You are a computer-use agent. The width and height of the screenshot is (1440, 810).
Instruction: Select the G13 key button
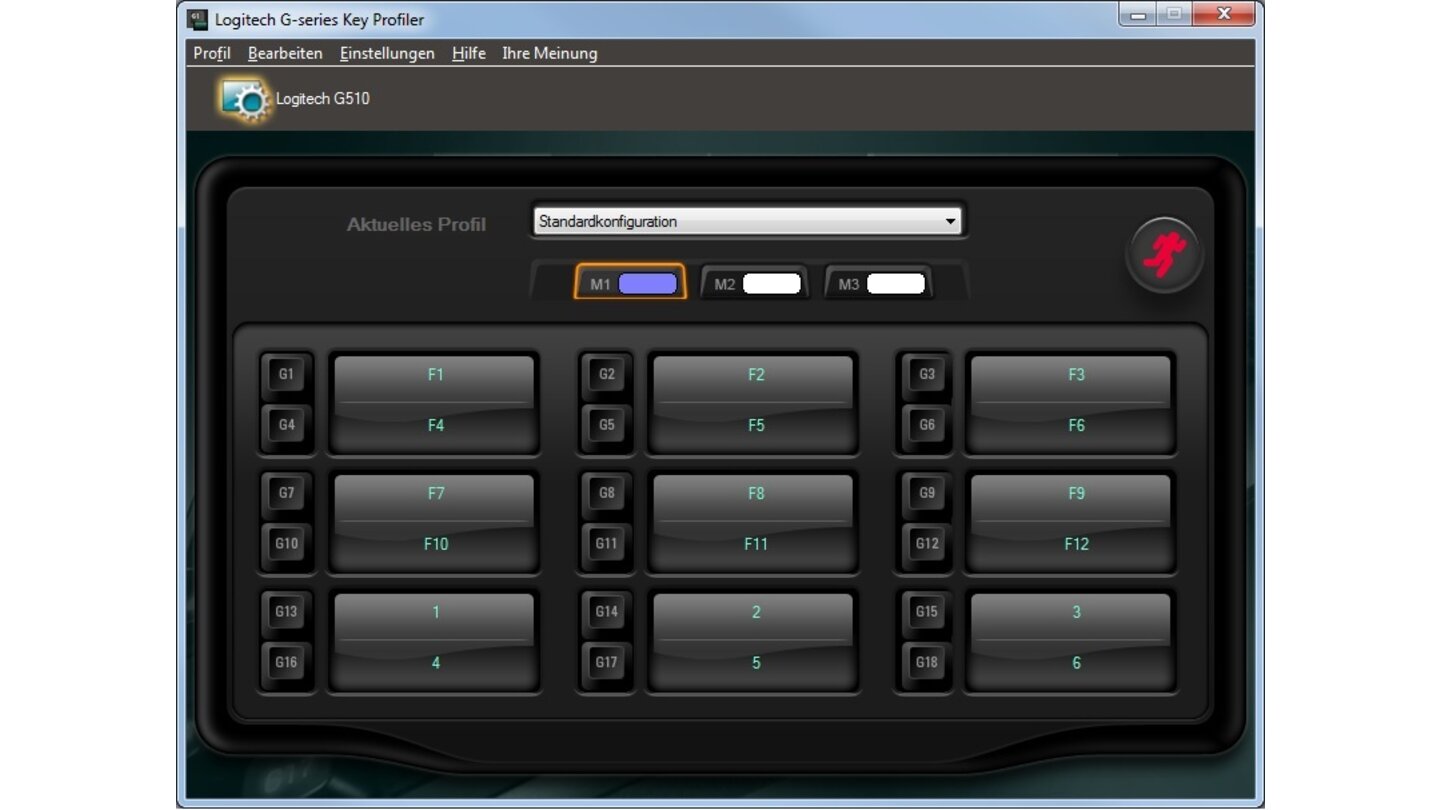287,612
